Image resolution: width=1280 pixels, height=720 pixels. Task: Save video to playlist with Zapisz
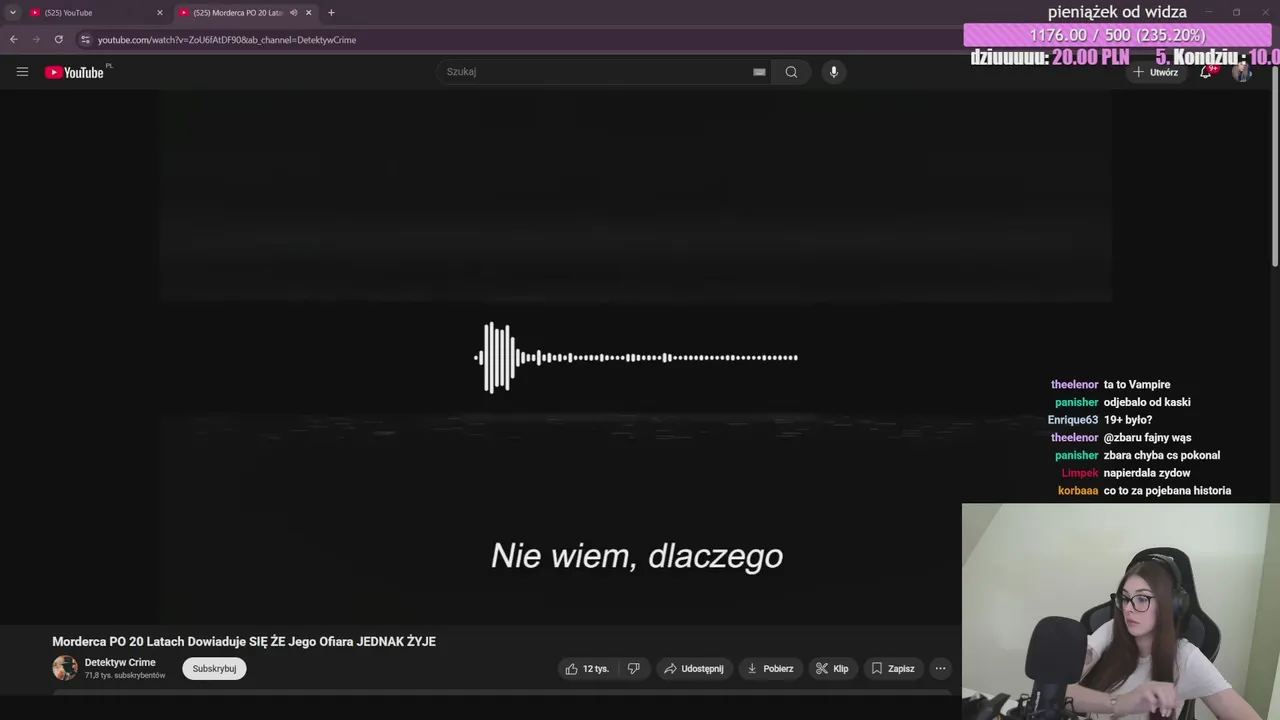[x=893, y=669]
